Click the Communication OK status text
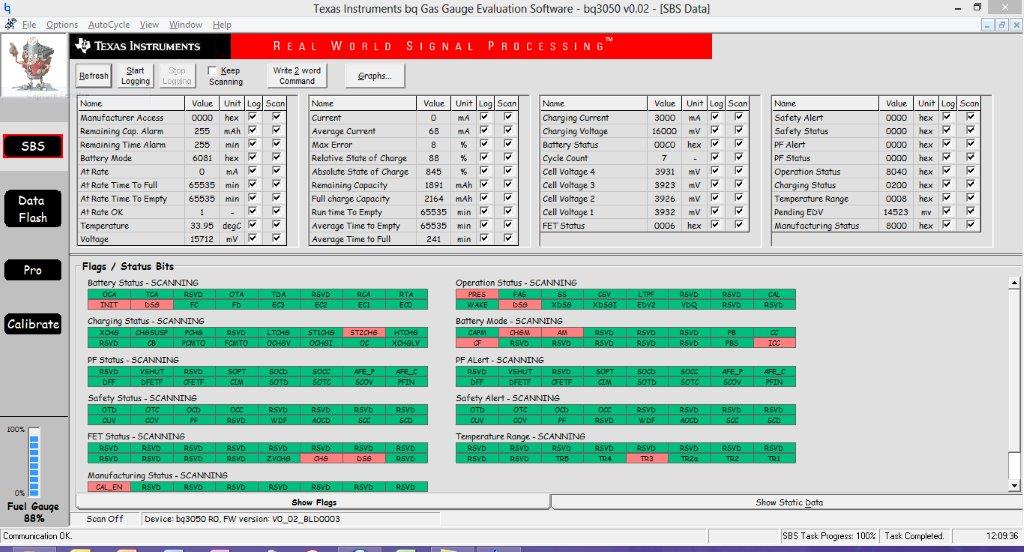 [38, 536]
